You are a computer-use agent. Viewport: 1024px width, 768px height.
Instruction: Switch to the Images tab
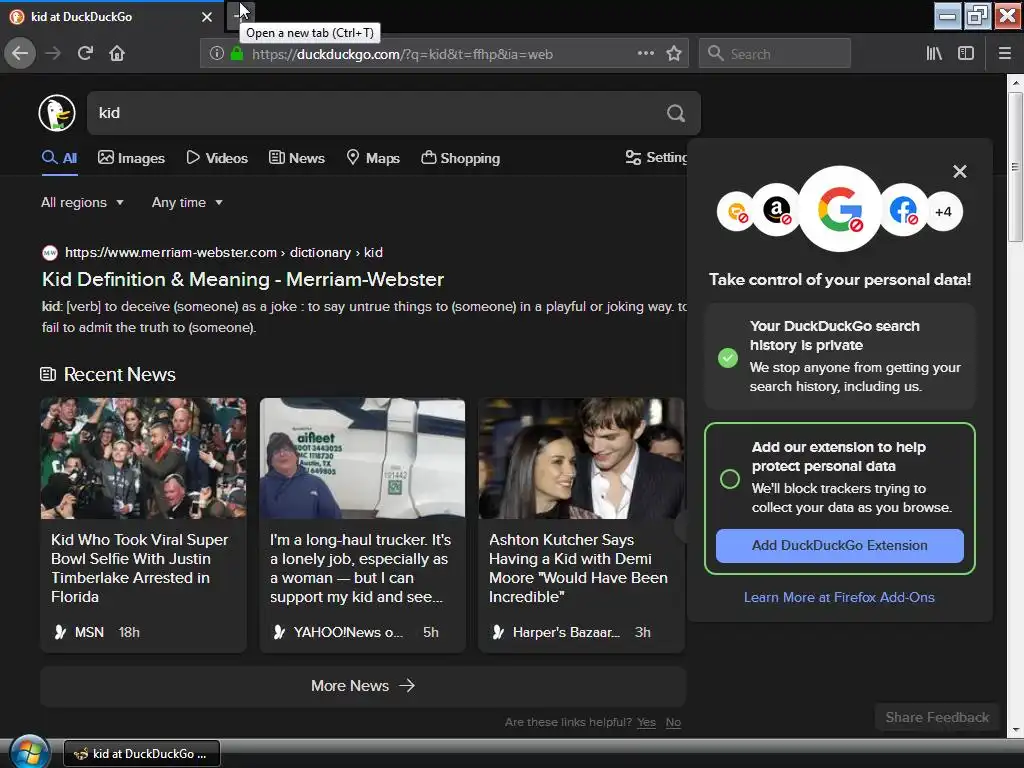click(131, 158)
